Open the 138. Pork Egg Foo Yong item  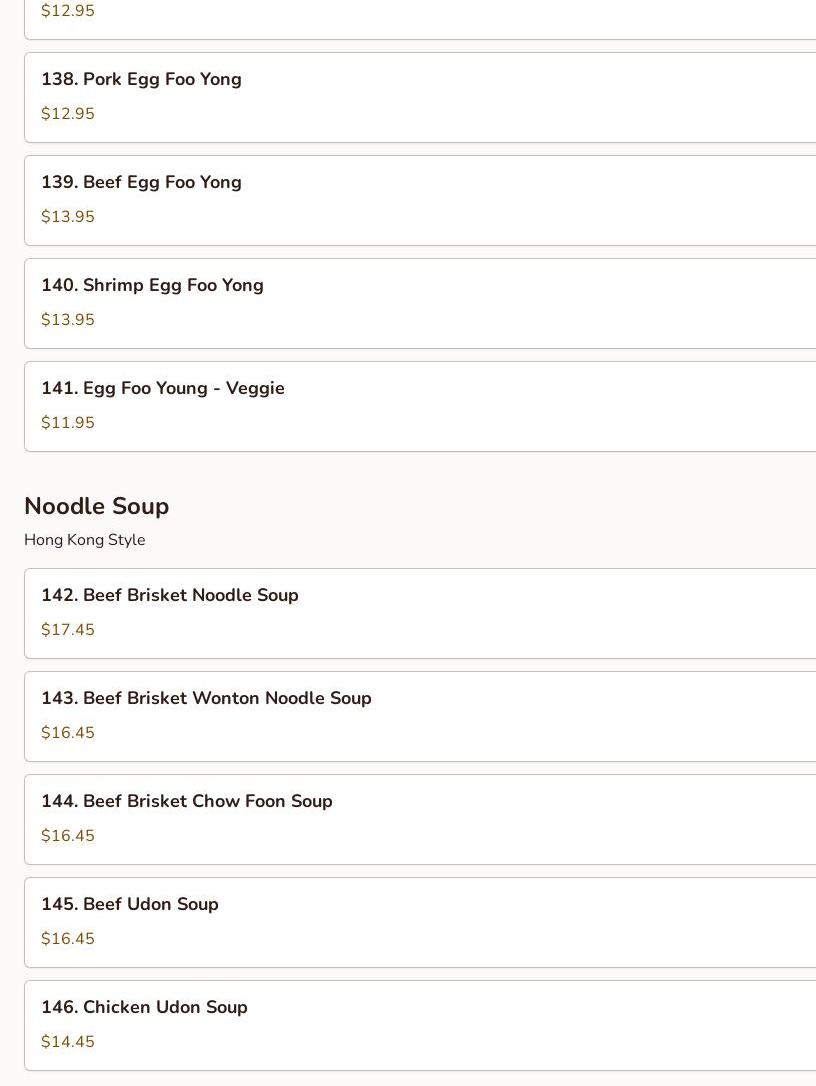point(141,80)
